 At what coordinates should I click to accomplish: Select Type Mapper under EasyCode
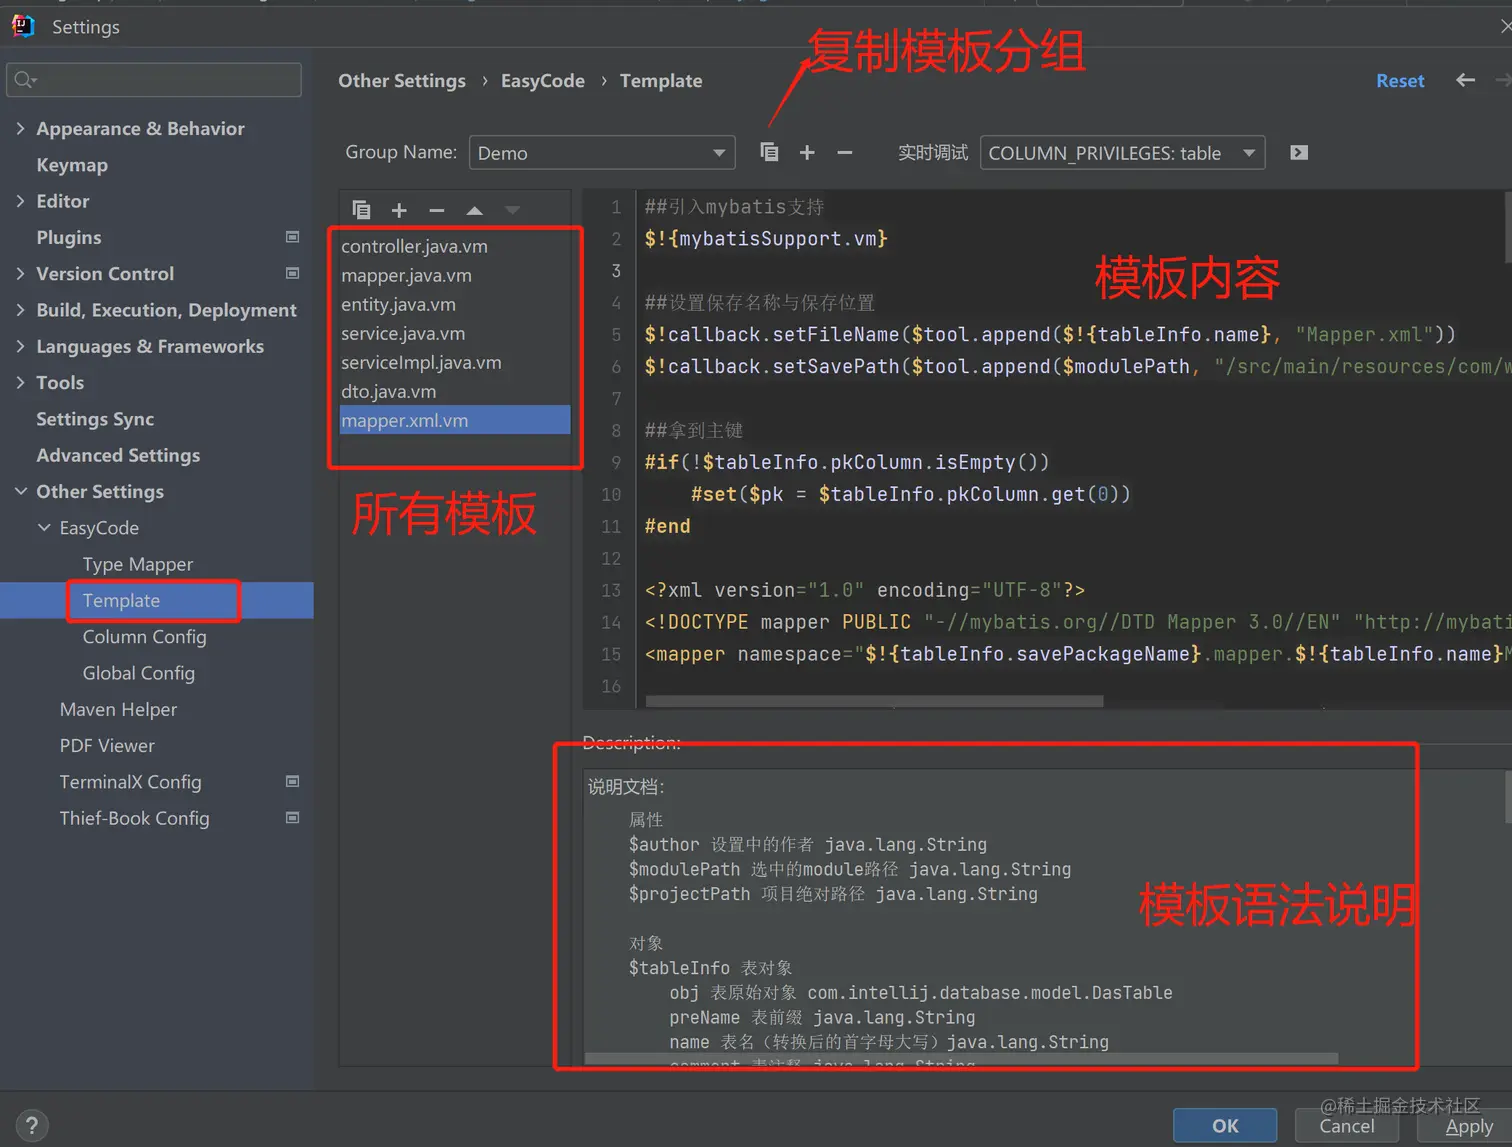pos(138,564)
